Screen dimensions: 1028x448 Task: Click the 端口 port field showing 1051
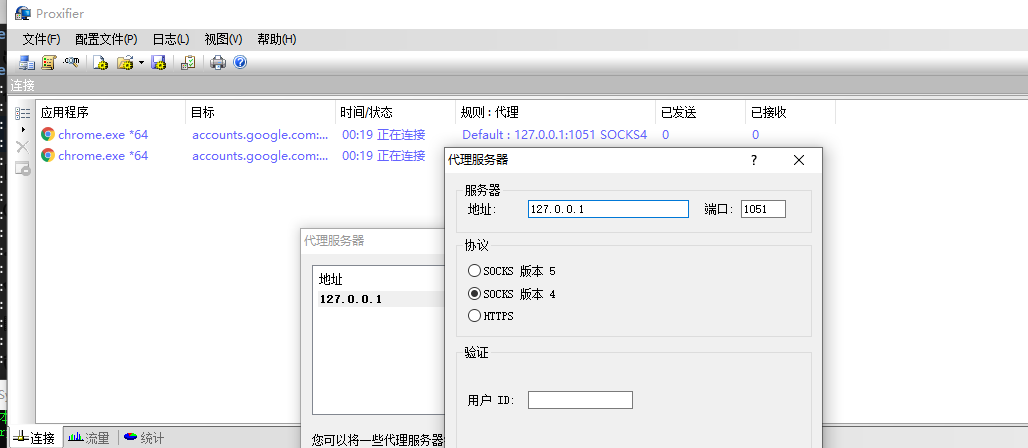point(762,209)
